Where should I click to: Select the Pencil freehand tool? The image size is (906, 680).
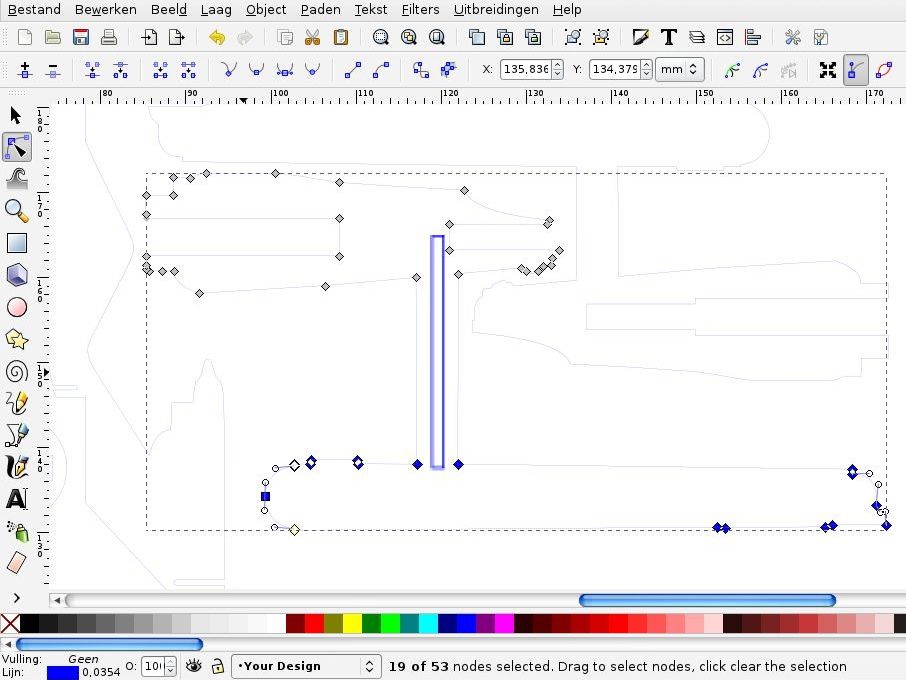[17, 403]
